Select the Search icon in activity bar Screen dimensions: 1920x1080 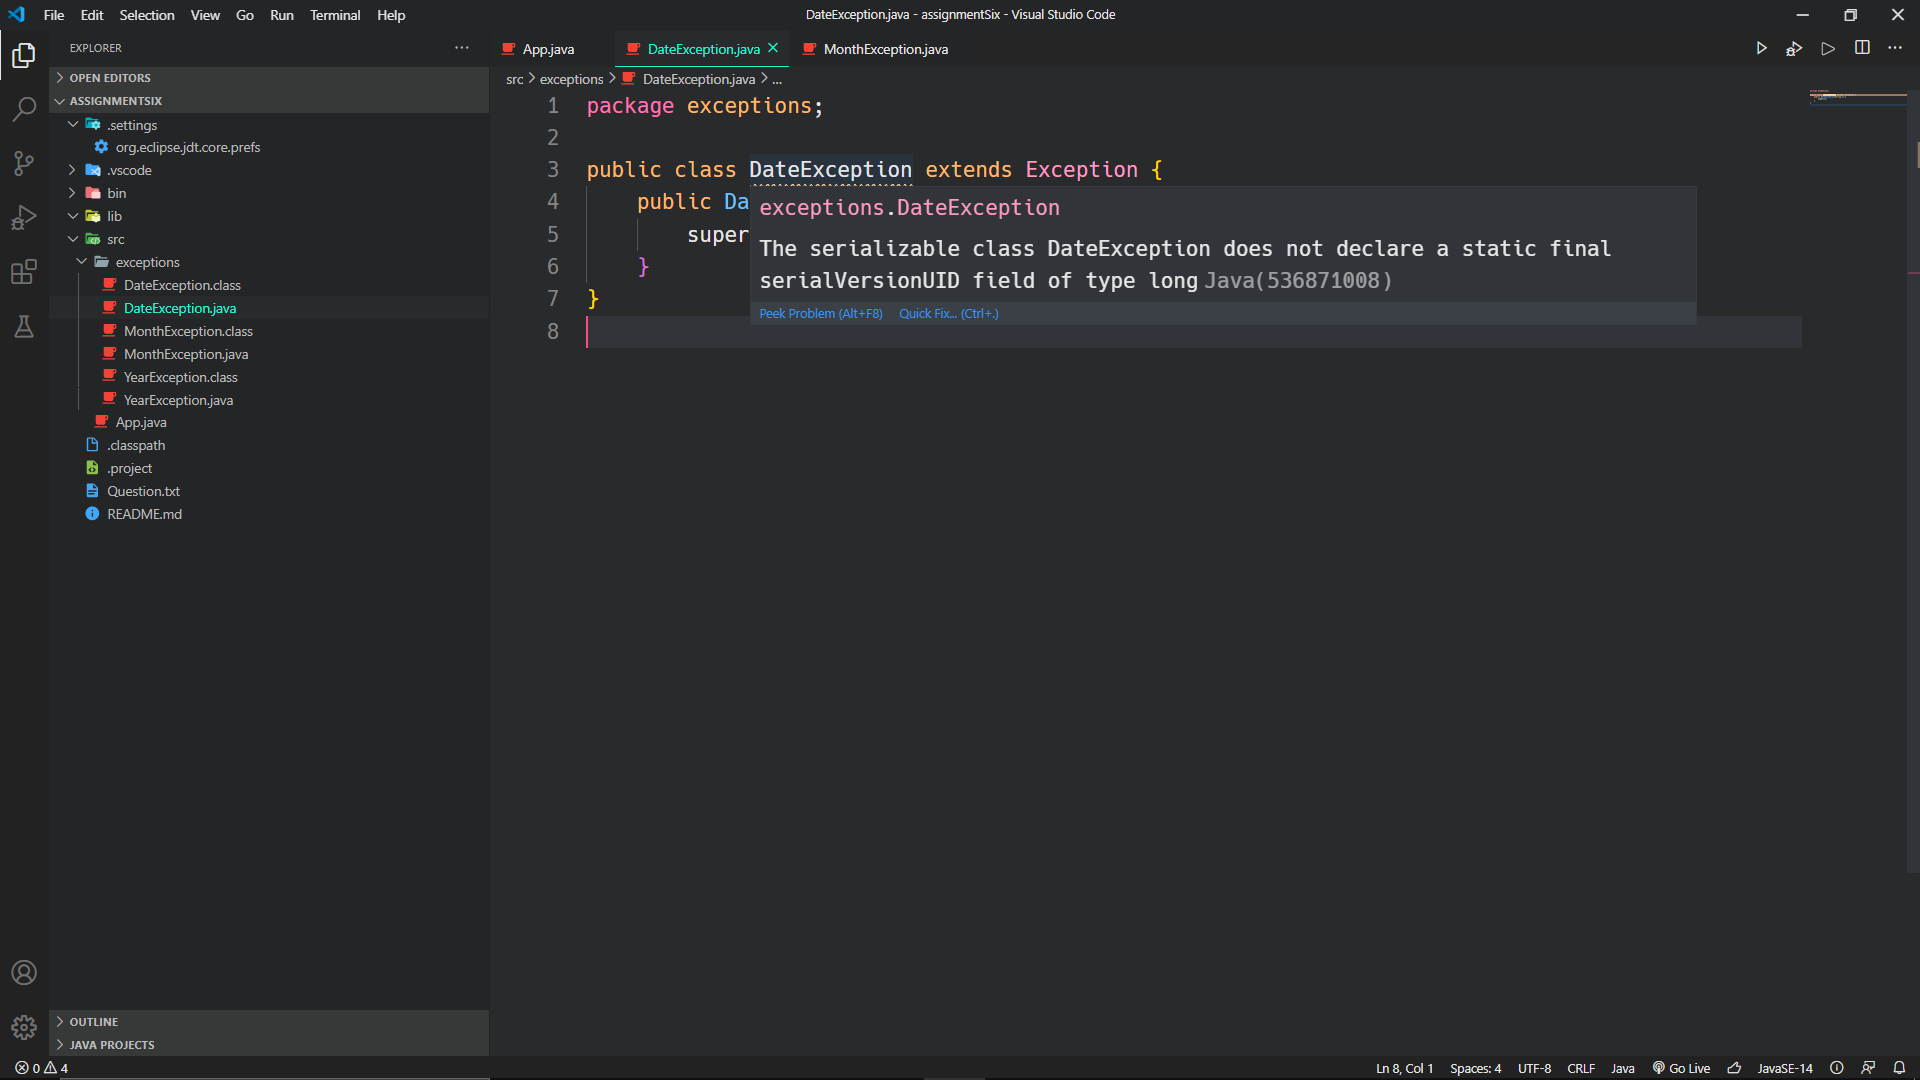coord(23,110)
